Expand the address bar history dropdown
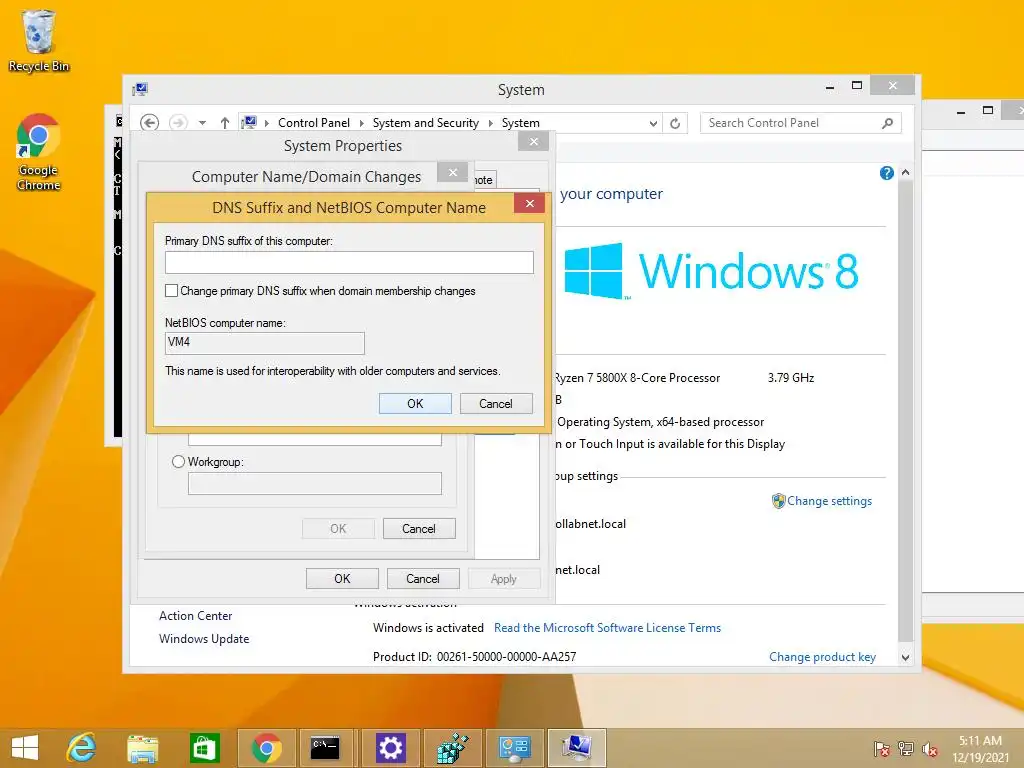The image size is (1024, 768). tap(653, 123)
